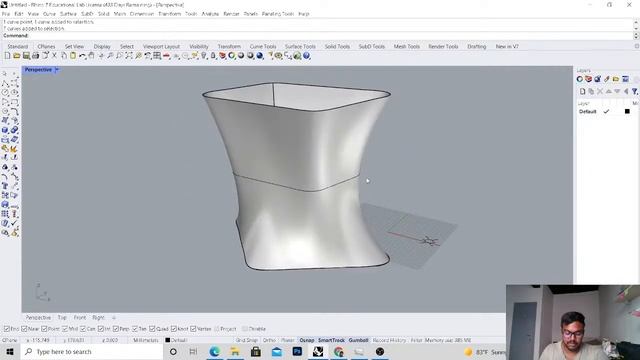The height and width of the screenshot is (360, 640).
Task: Click the Windows taskbar search box
Action: coord(92,351)
